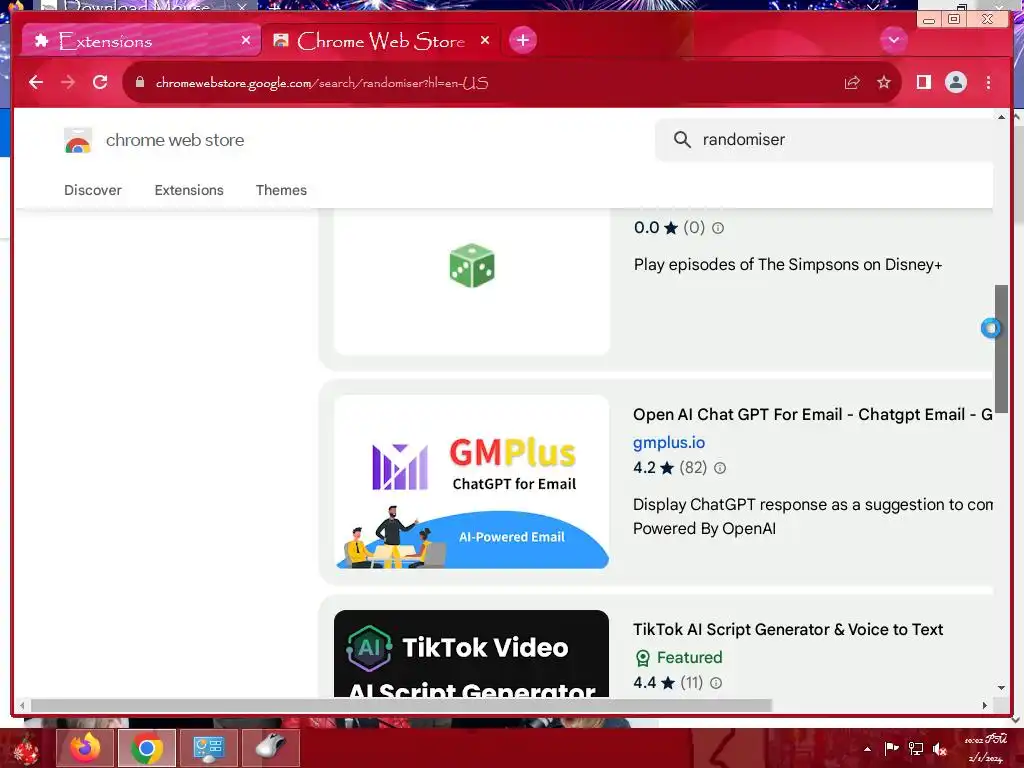This screenshot has height=768, width=1024.
Task: Open the green dice extension thumbnail
Action: pyautogui.click(x=472, y=281)
